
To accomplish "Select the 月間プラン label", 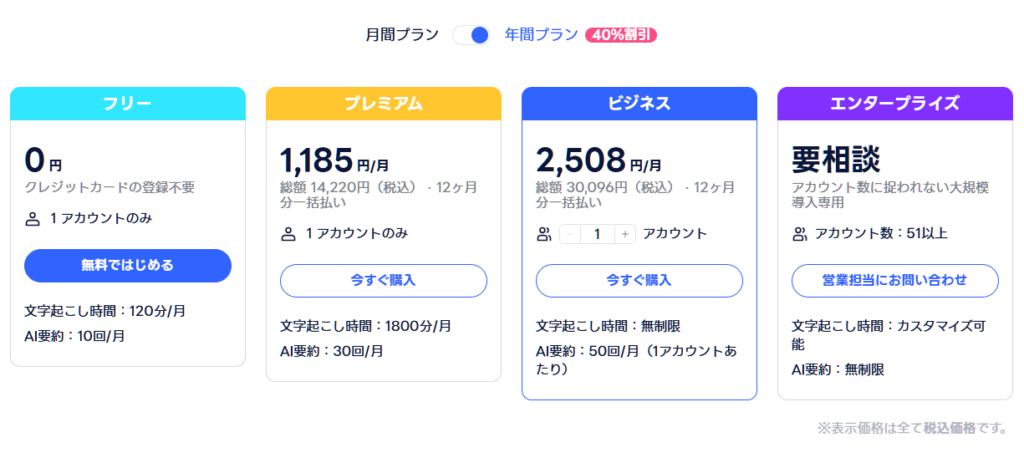I will point(402,35).
